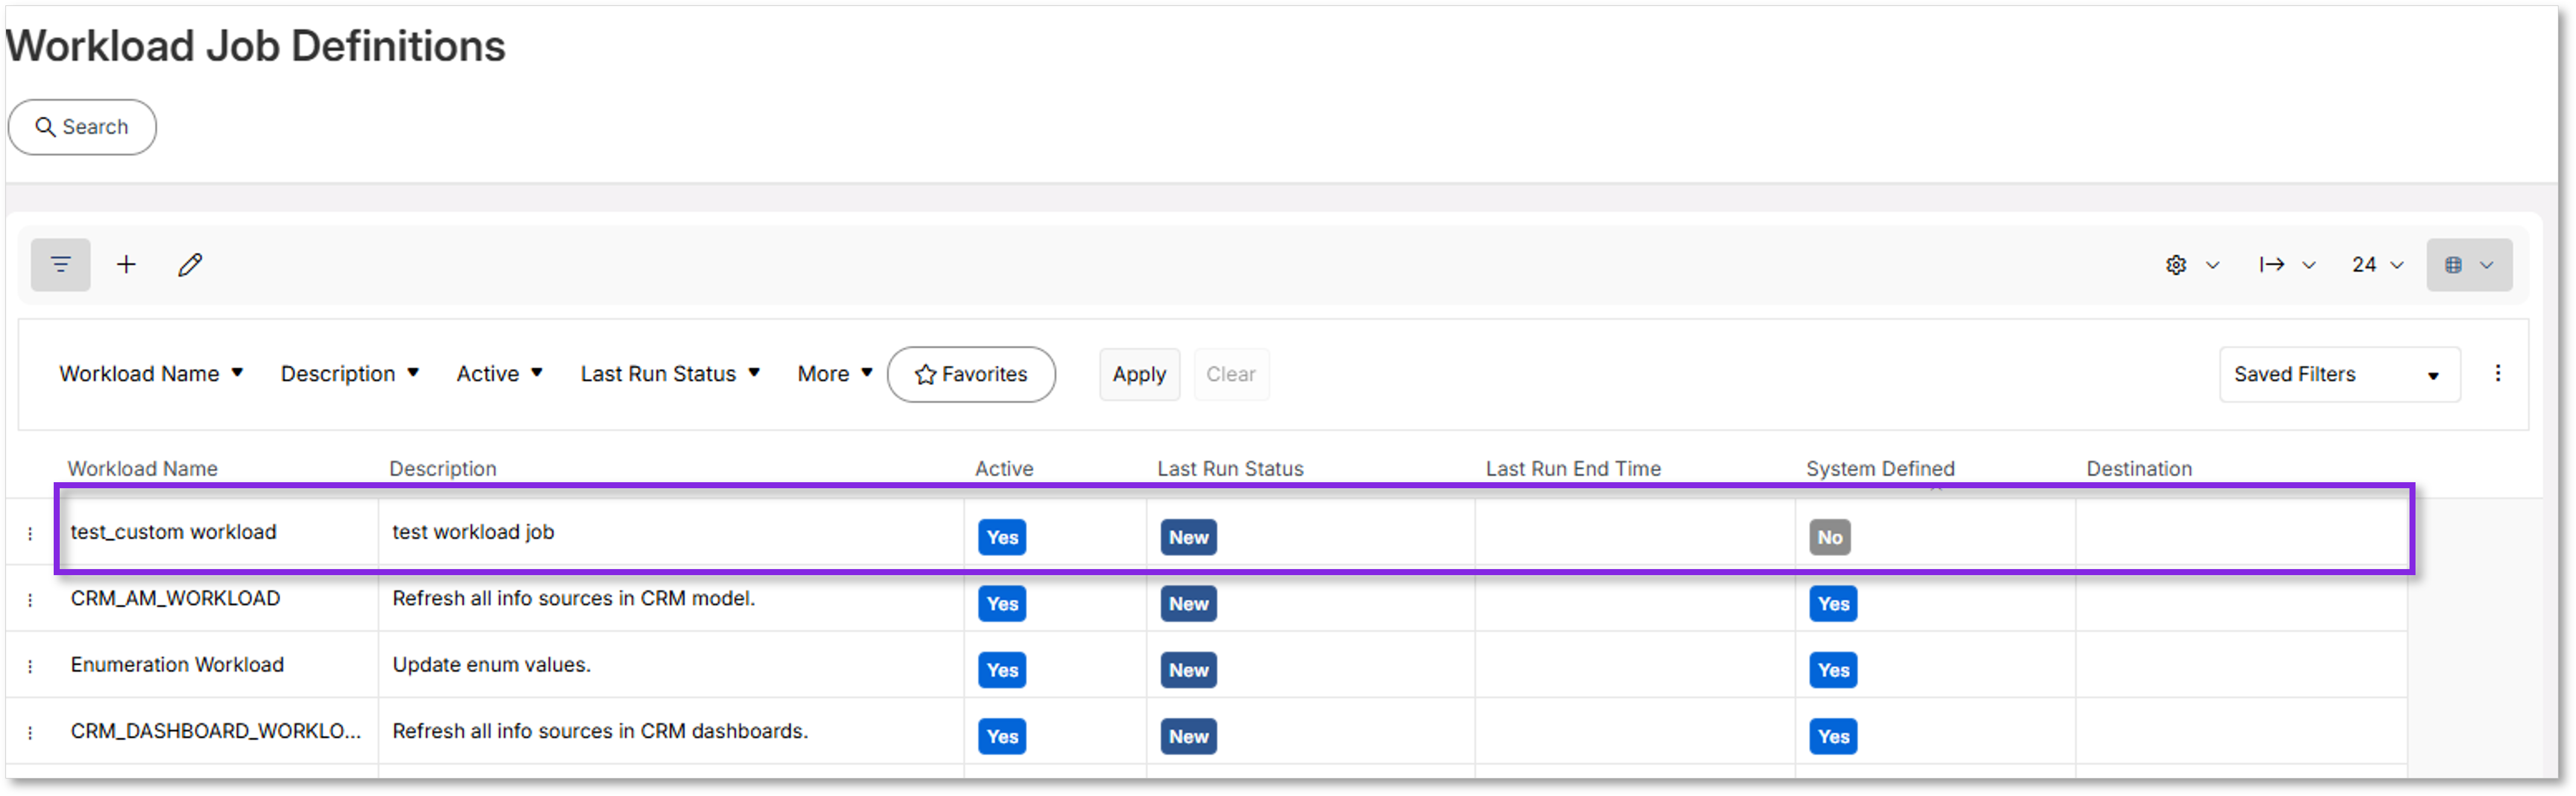Screen dimensions: 2576x796
Task: Expand the Description filter dropdown
Action: tap(349, 374)
